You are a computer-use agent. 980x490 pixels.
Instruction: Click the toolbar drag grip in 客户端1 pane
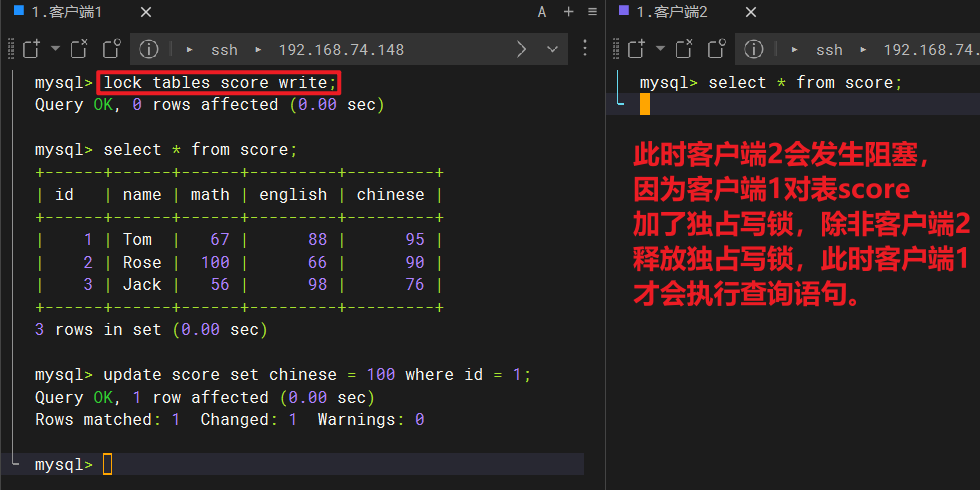tap(11, 49)
